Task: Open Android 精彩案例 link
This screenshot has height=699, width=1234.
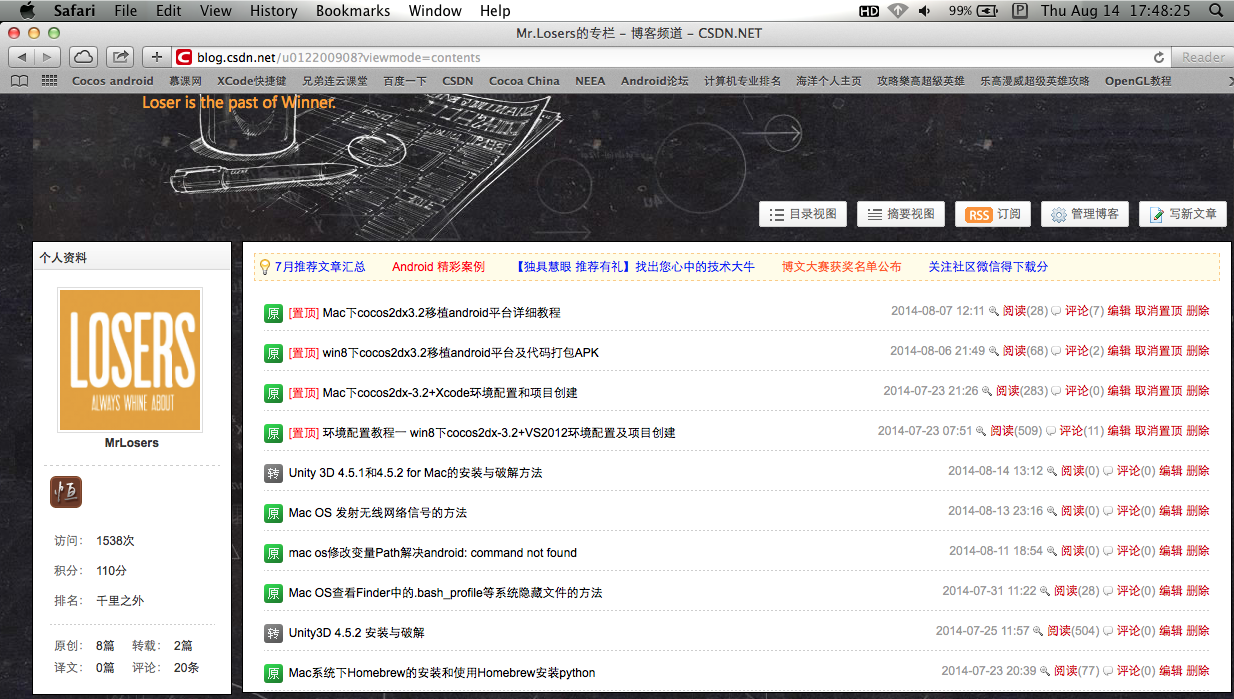Action: click(x=438, y=267)
